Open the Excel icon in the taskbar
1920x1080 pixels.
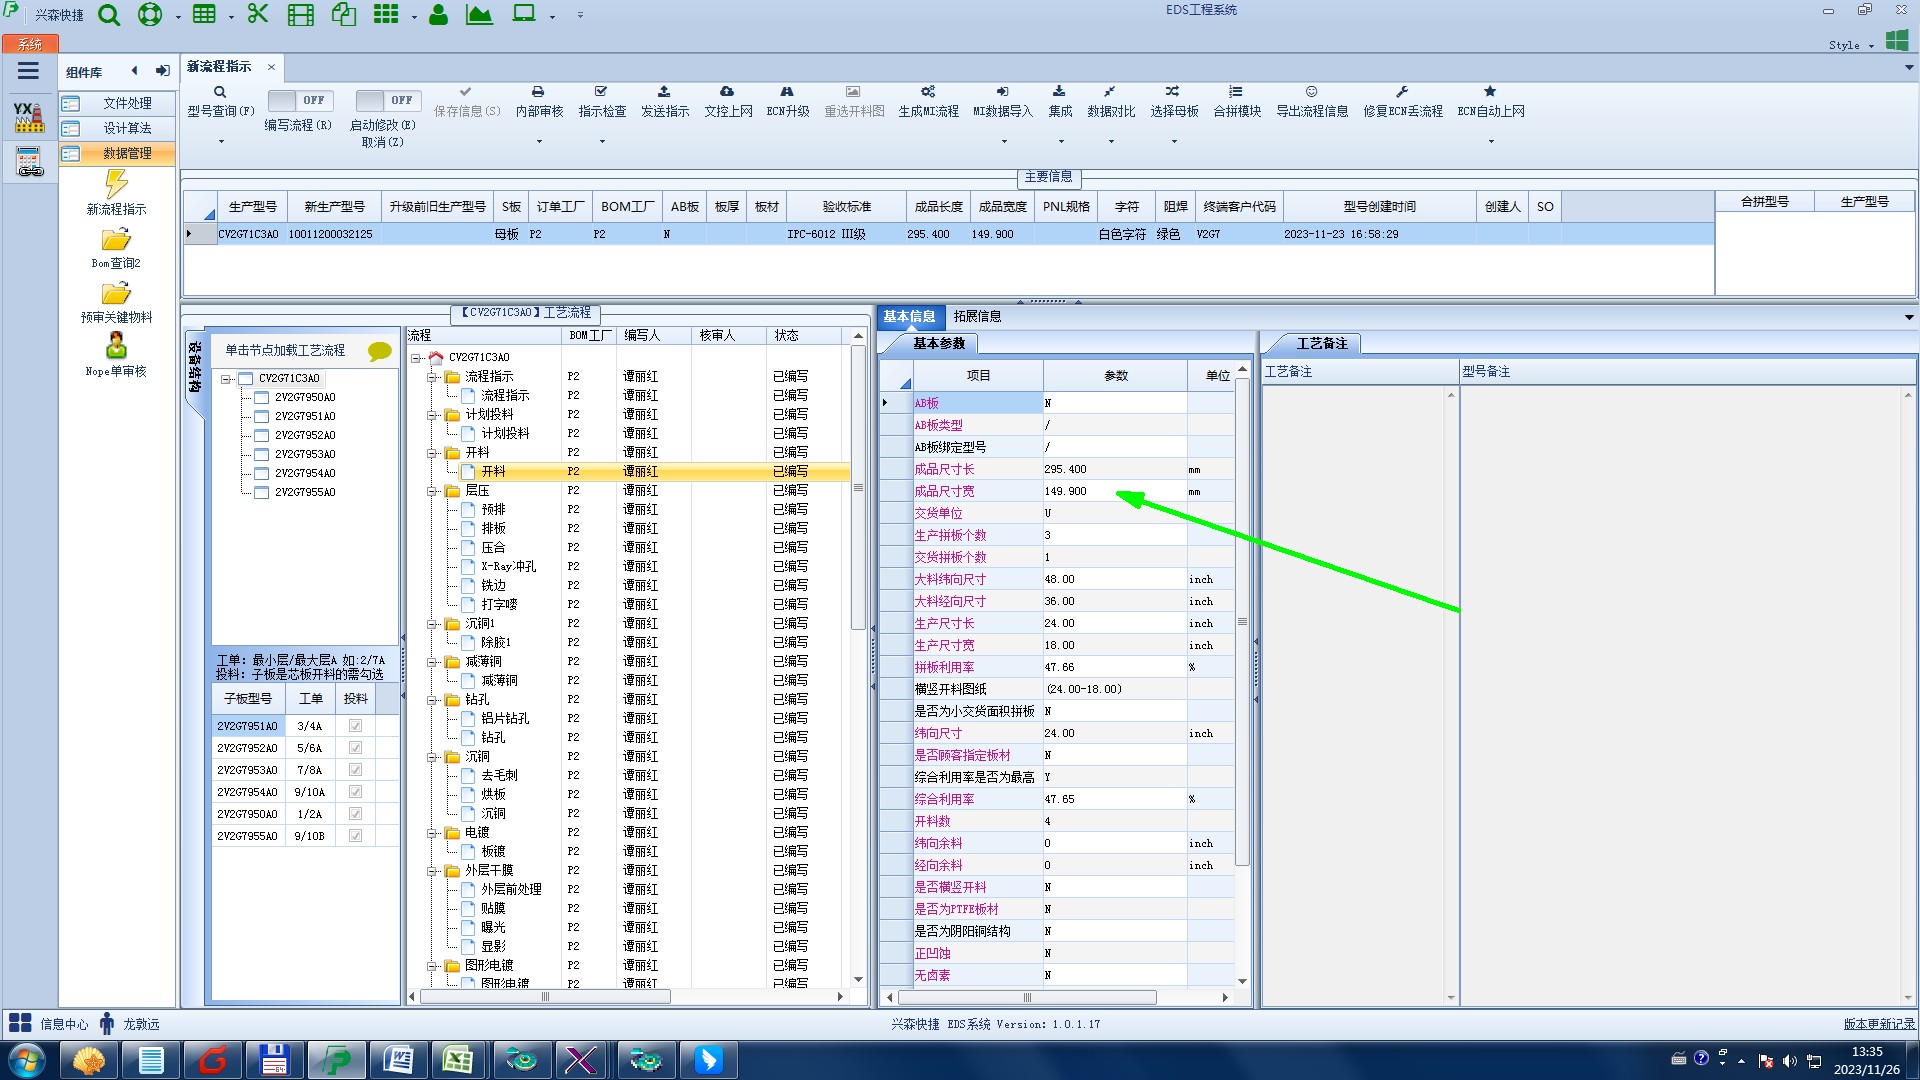(x=458, y=1059)
